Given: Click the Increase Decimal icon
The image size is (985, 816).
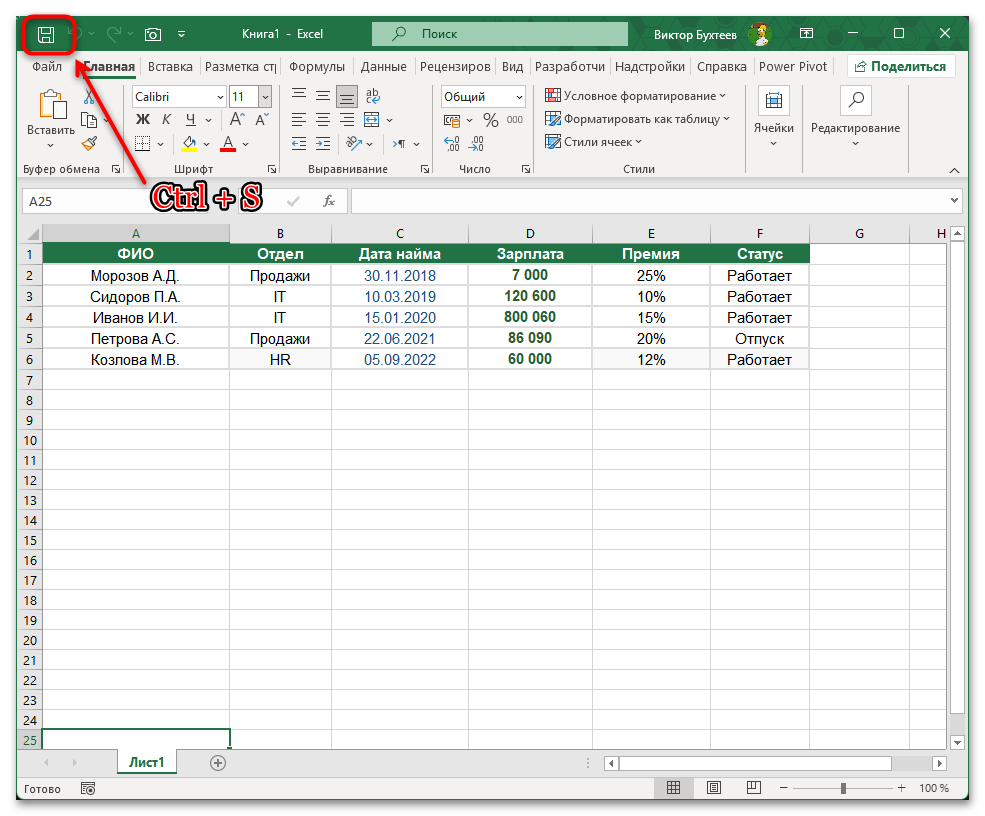Looking at the screenshot, I should (450, 141).
